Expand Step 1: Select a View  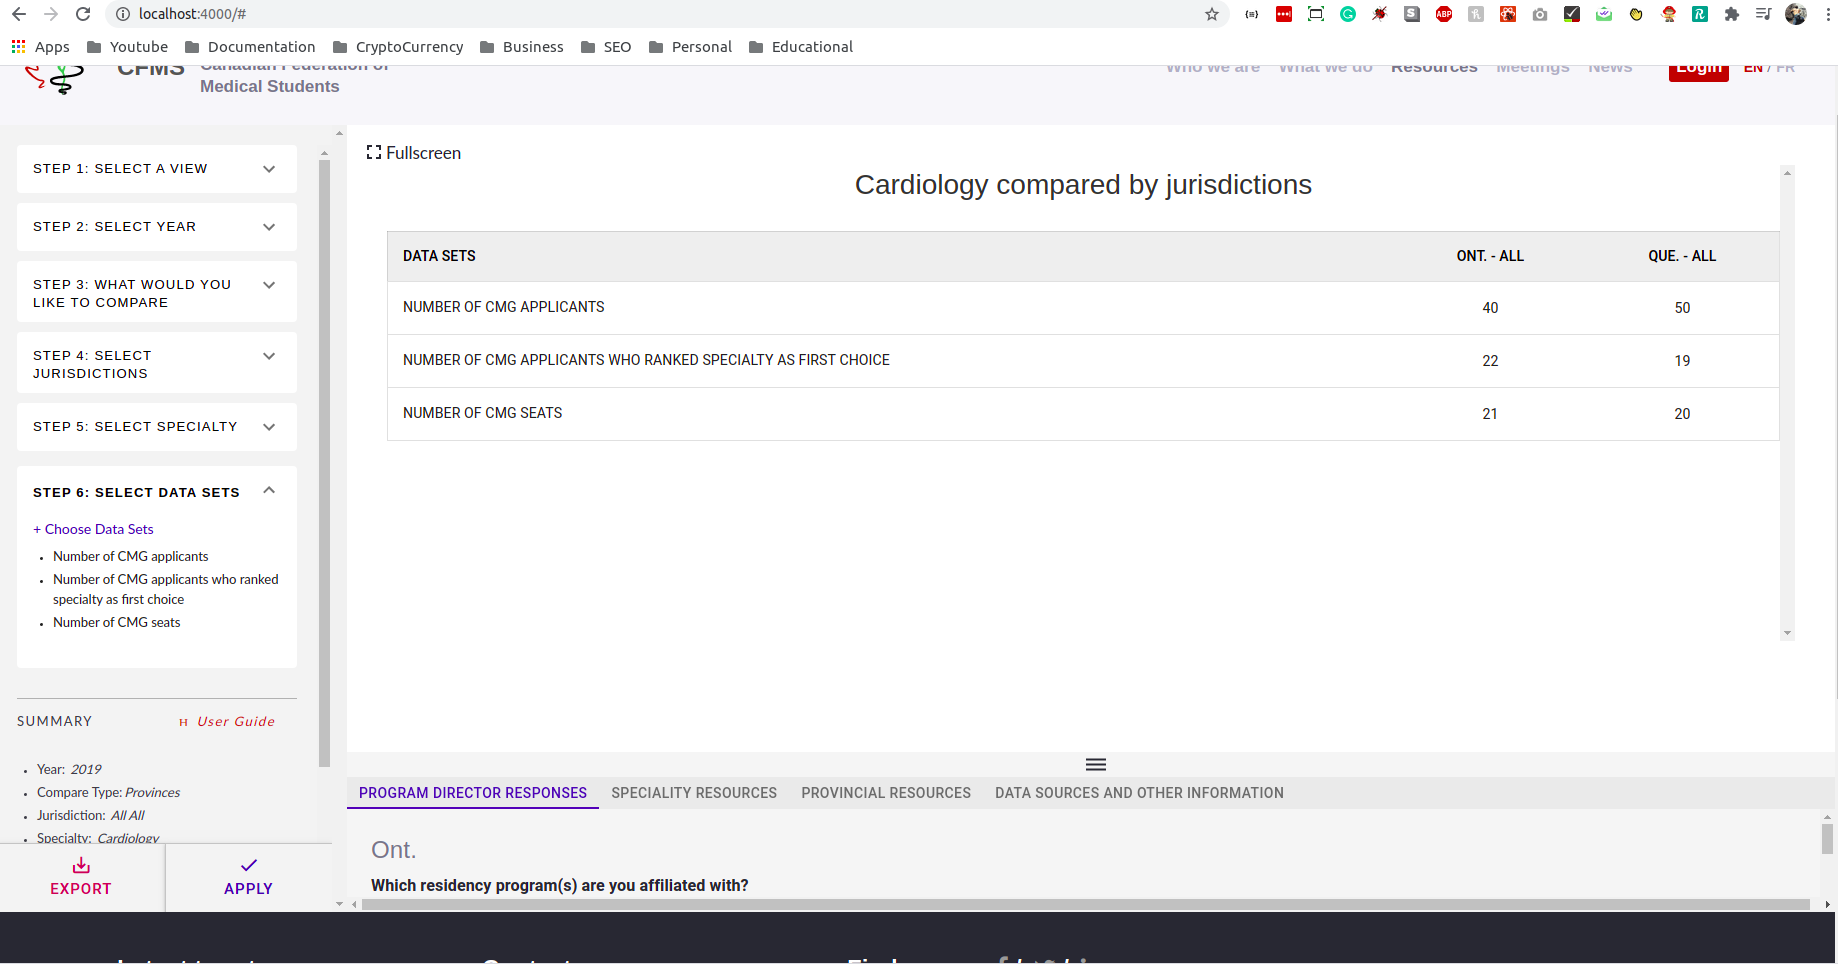coord(268,168)
